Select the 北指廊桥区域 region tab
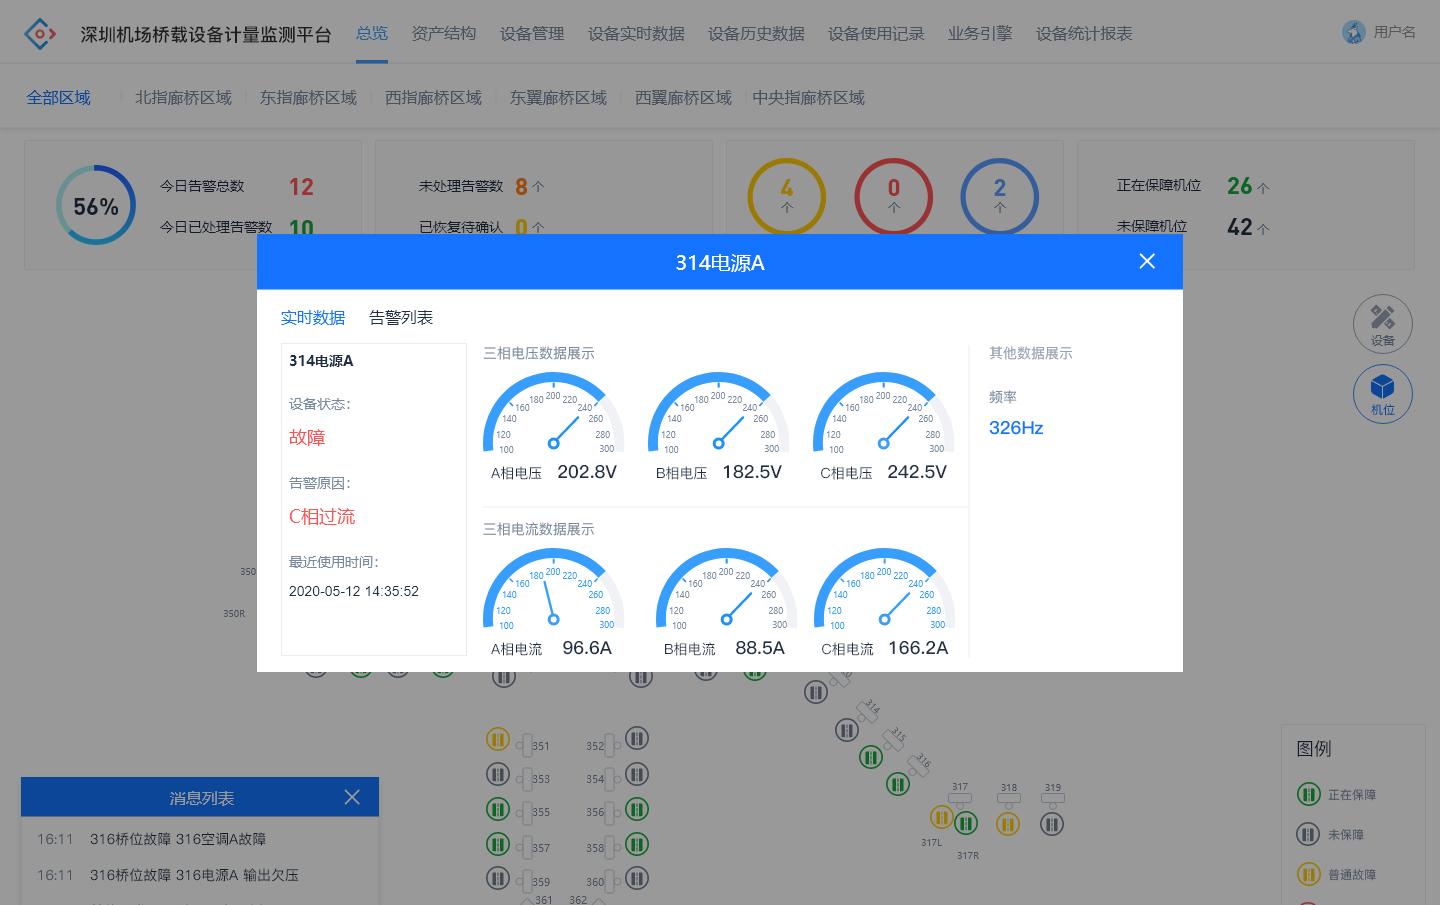This screenshot has height=905, width=1440. [183, 98]
